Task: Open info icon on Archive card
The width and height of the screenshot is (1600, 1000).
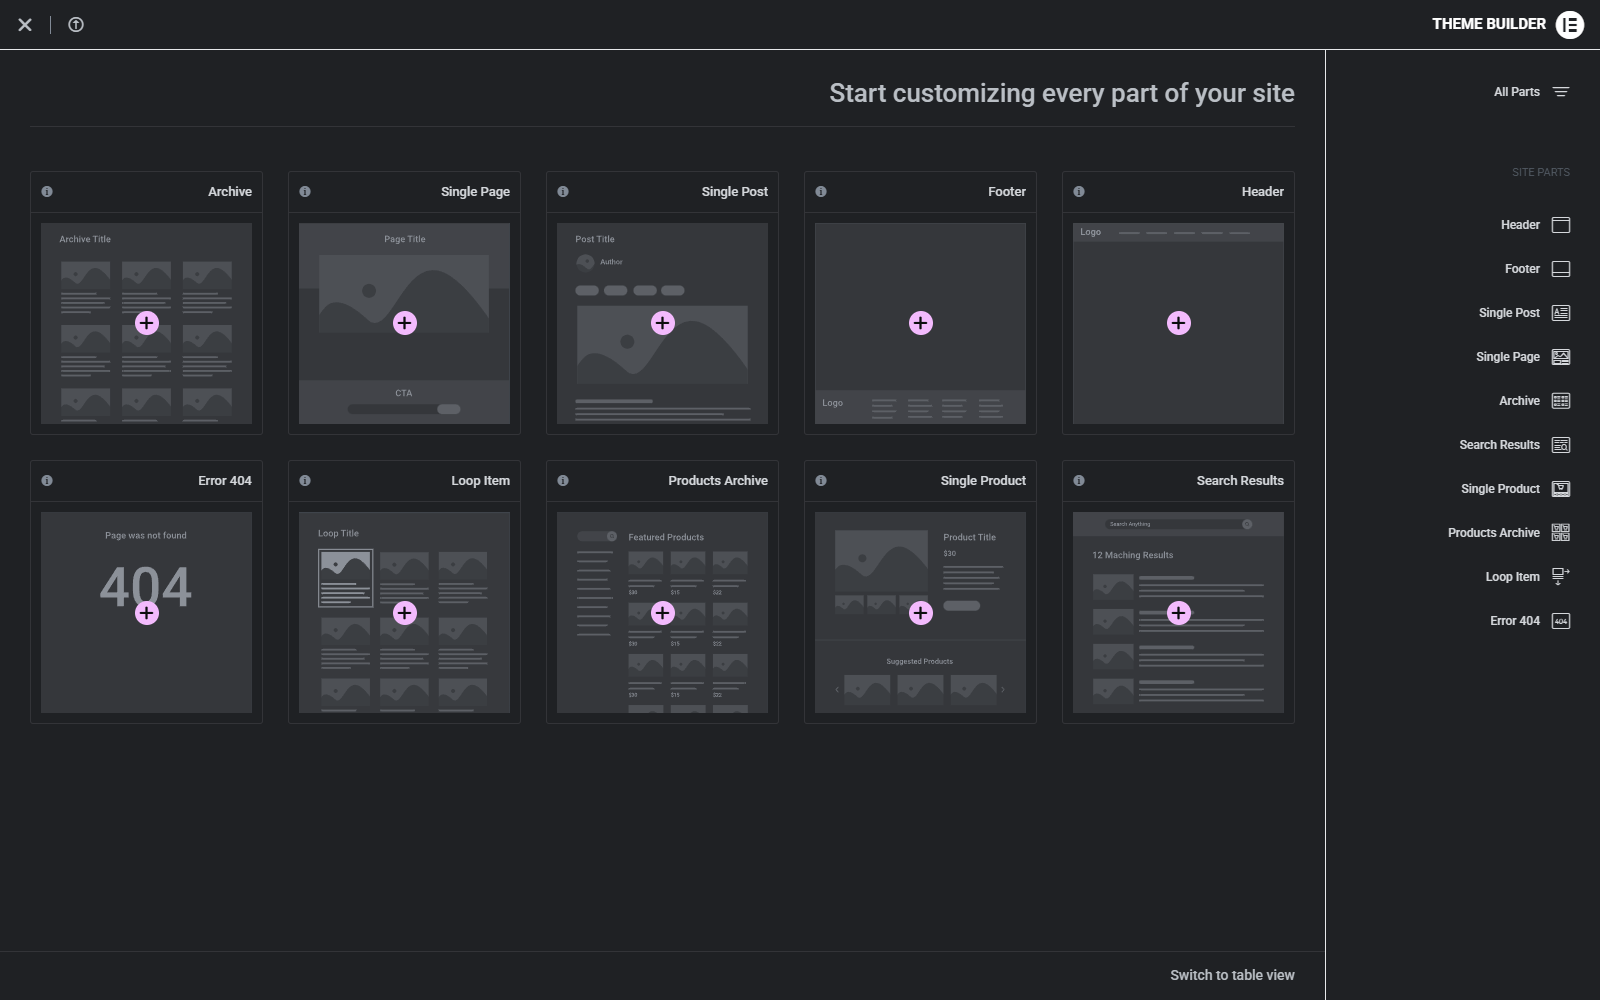Action: [47, 192]
